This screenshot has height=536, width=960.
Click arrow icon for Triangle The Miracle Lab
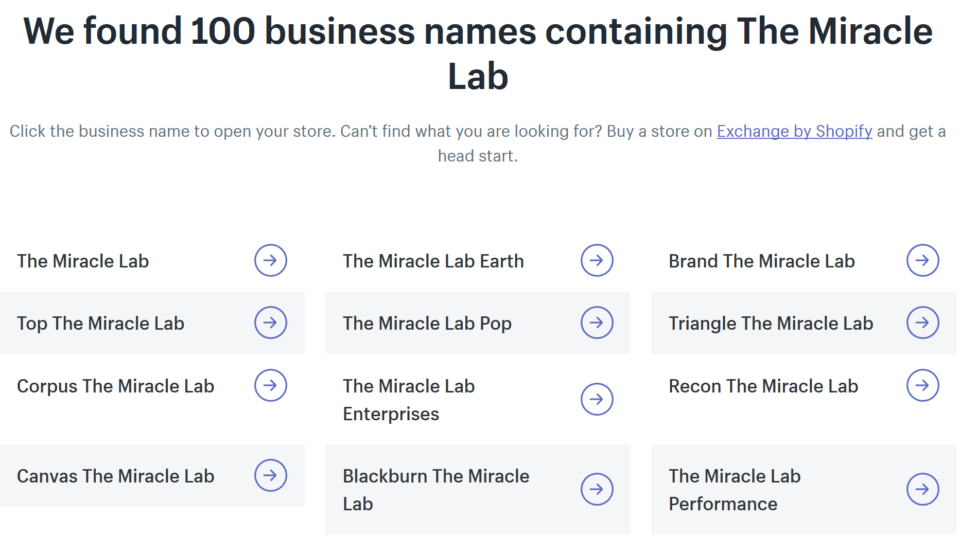pos(923,323)
